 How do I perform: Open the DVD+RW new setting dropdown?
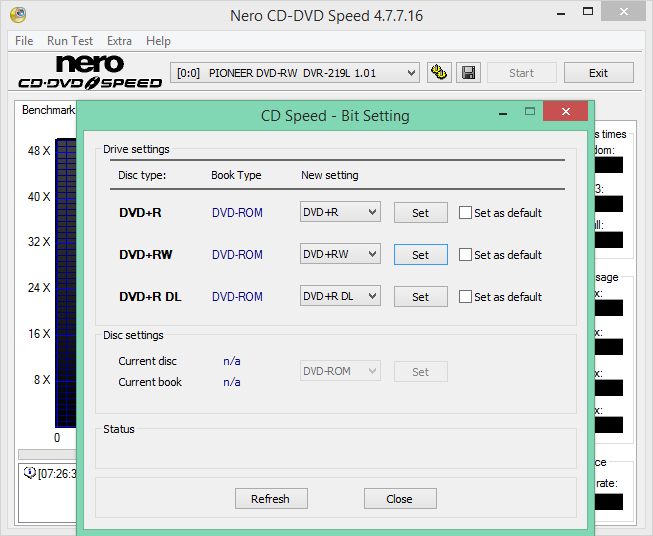pyautogui.click(x=340, y=254)
